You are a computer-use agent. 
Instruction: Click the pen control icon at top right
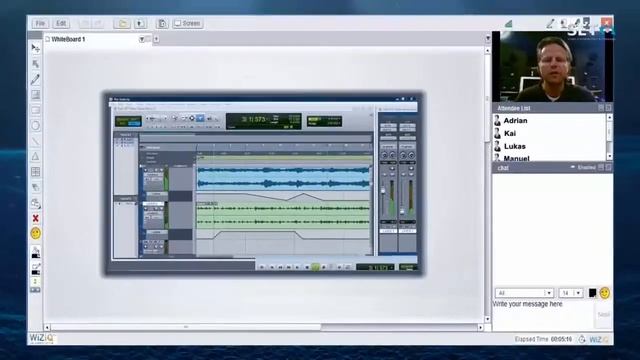click(551, 24)
